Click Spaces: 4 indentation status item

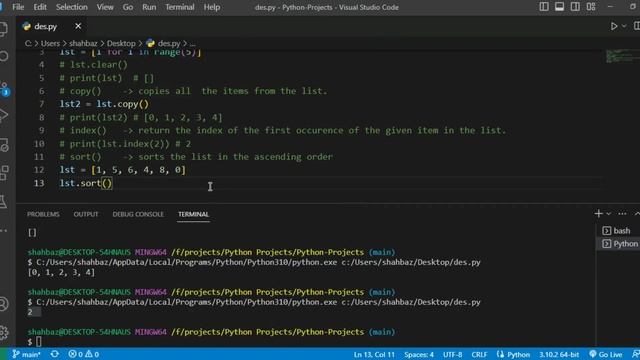tap(419, 354)
